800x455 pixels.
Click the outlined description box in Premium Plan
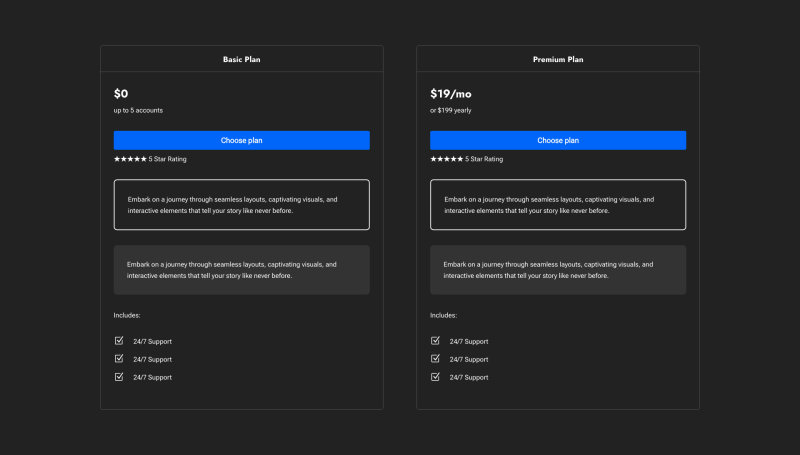pyautogui.click(x=558, y=205)
